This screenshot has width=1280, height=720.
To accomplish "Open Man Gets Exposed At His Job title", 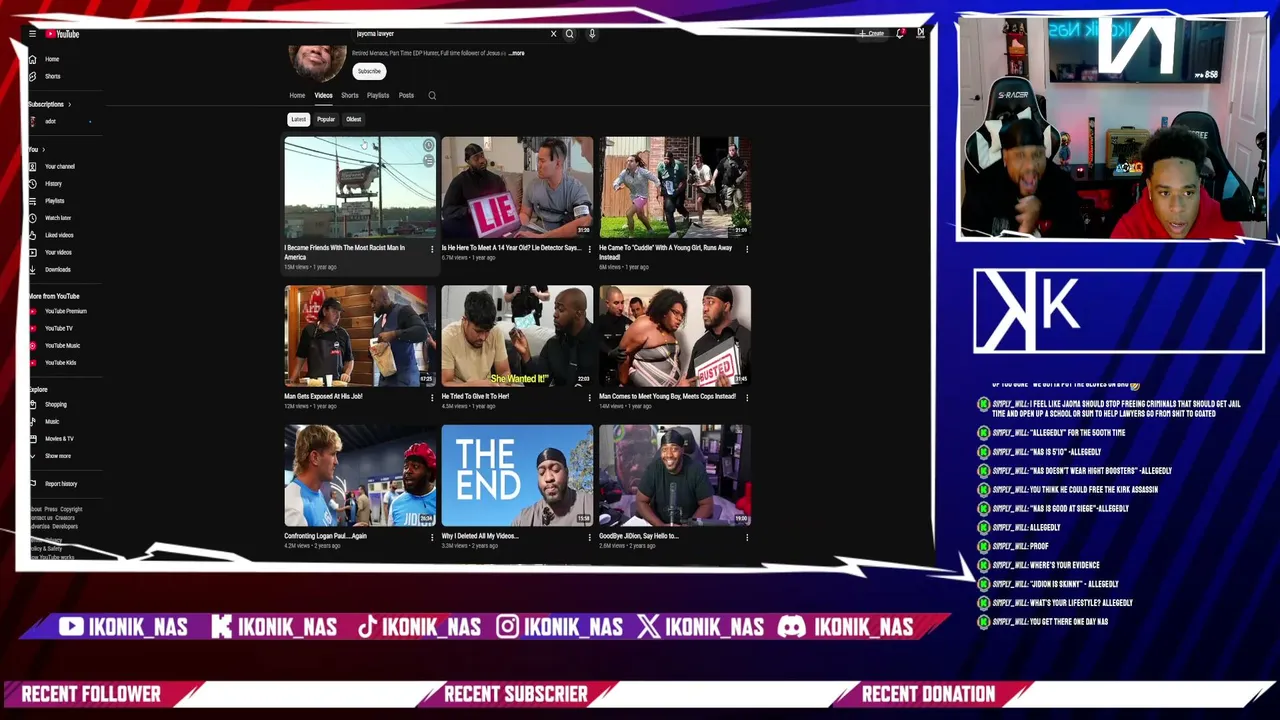I will click(323, 397).
